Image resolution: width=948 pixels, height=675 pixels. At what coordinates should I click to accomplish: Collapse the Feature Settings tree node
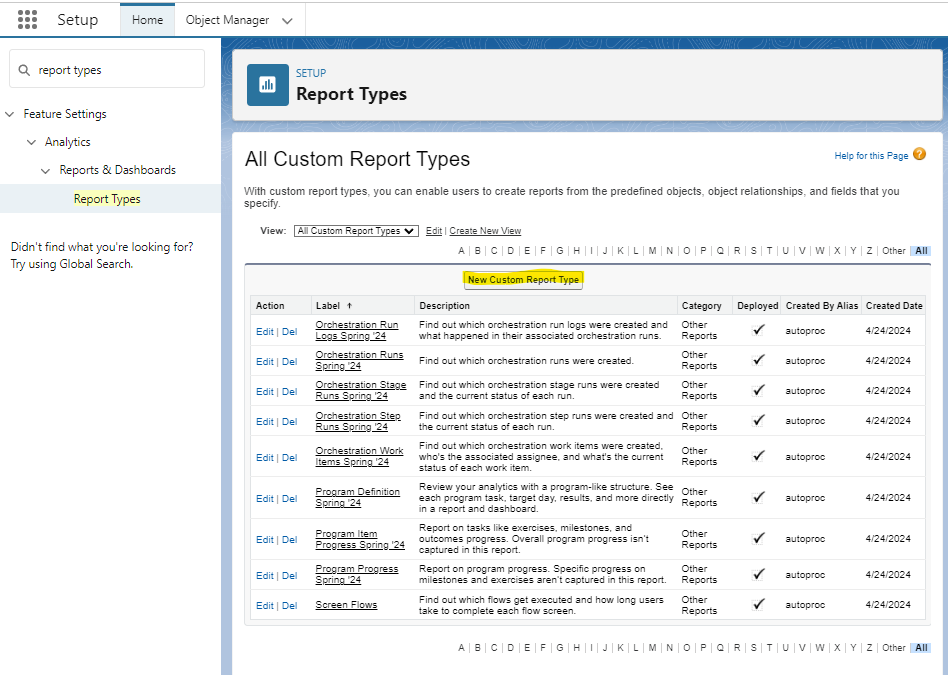click(x=10, y=114)
